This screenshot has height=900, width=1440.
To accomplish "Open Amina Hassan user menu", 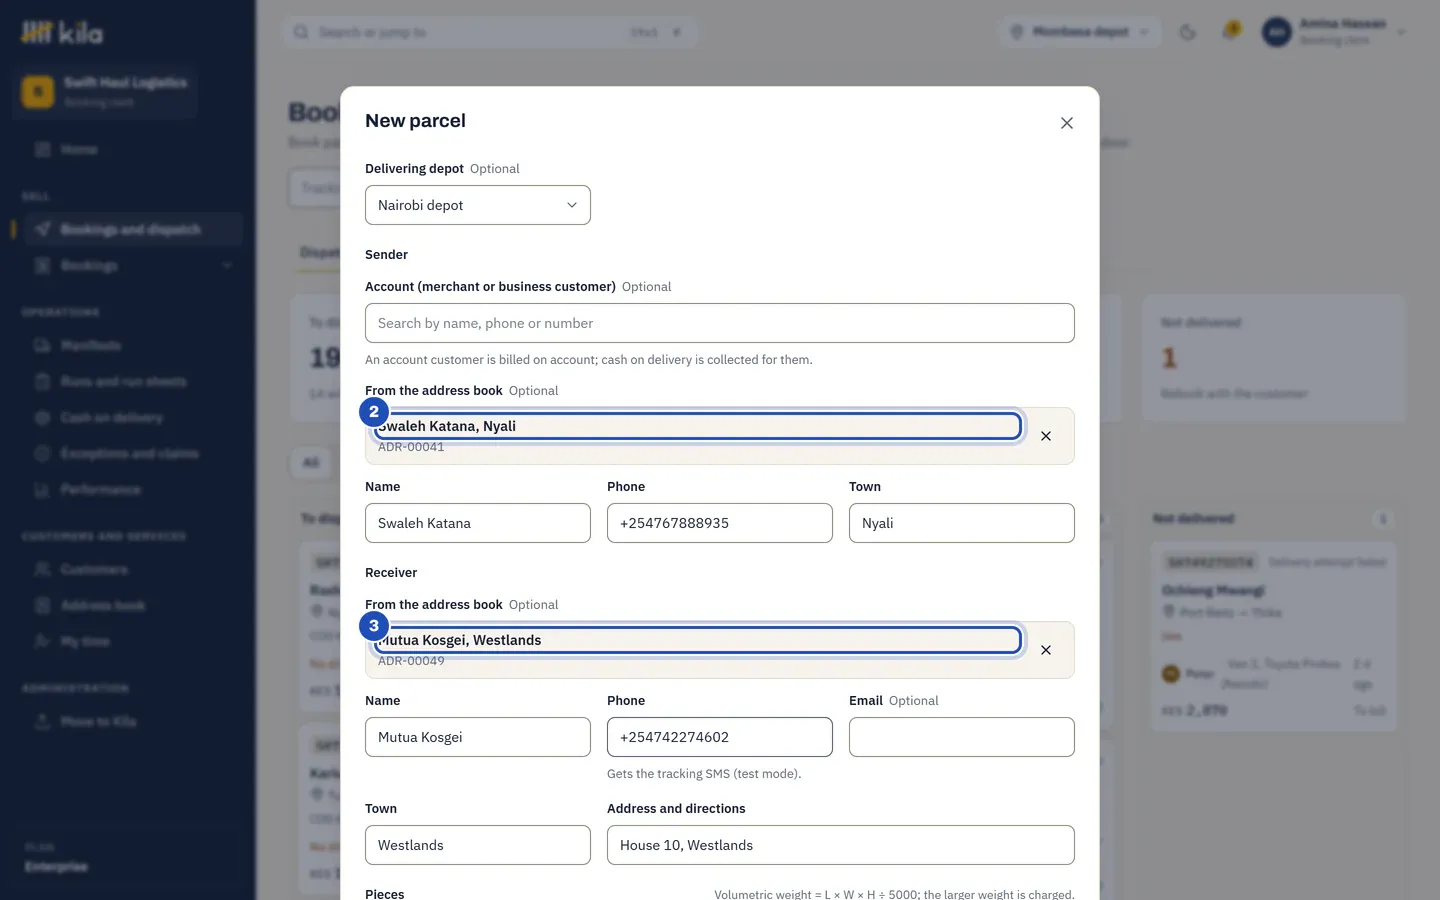I will click(x=1334, y=32).
